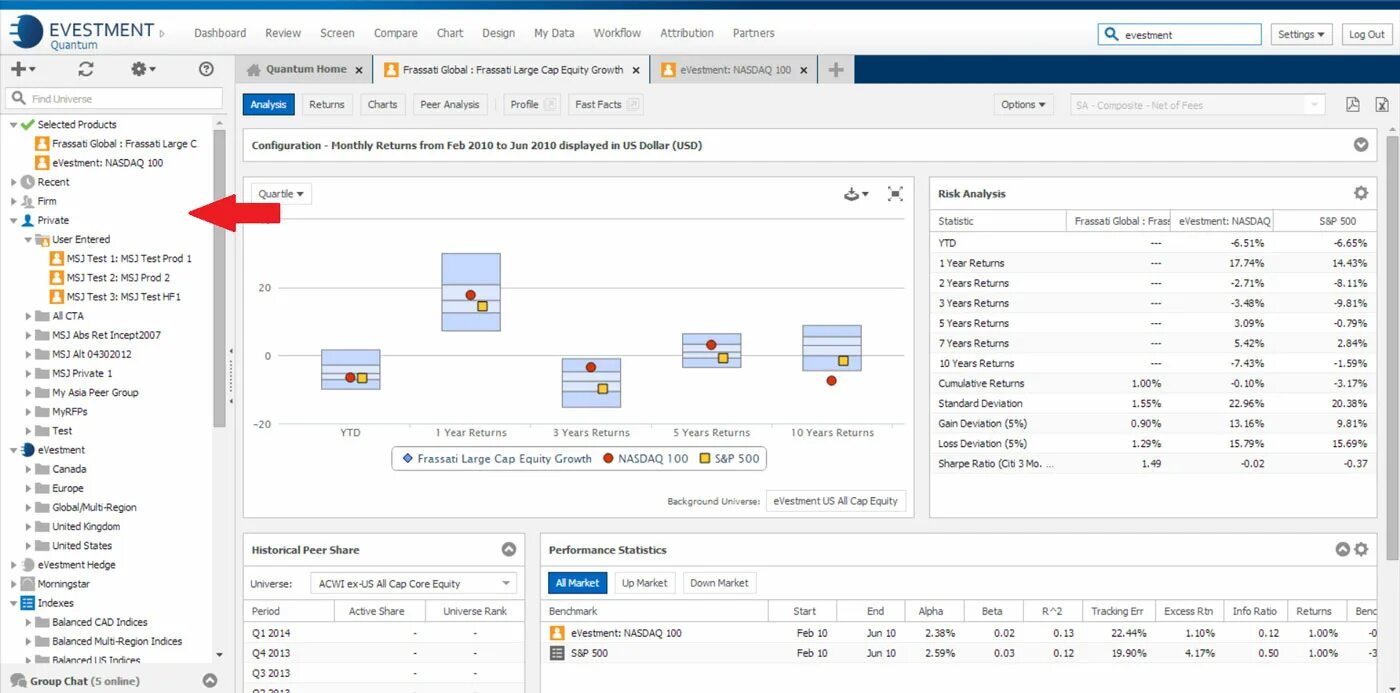The image size is (1400, 693).
Task: Switch to the Charts view
Action: pyautogui.click(x=382, y=105)
